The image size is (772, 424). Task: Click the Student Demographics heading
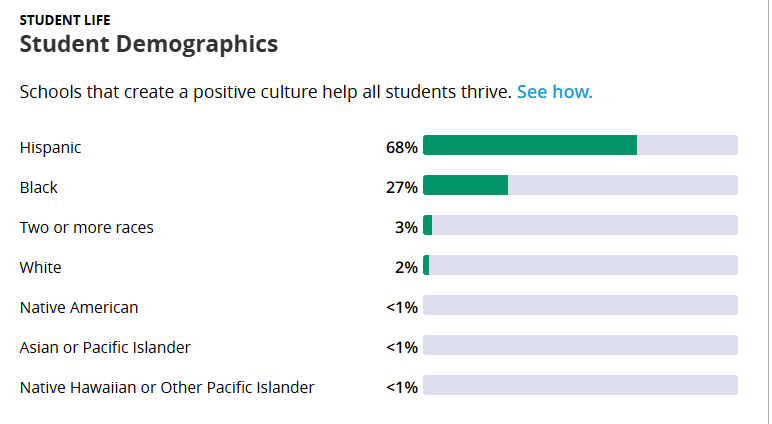click(149, 44)
